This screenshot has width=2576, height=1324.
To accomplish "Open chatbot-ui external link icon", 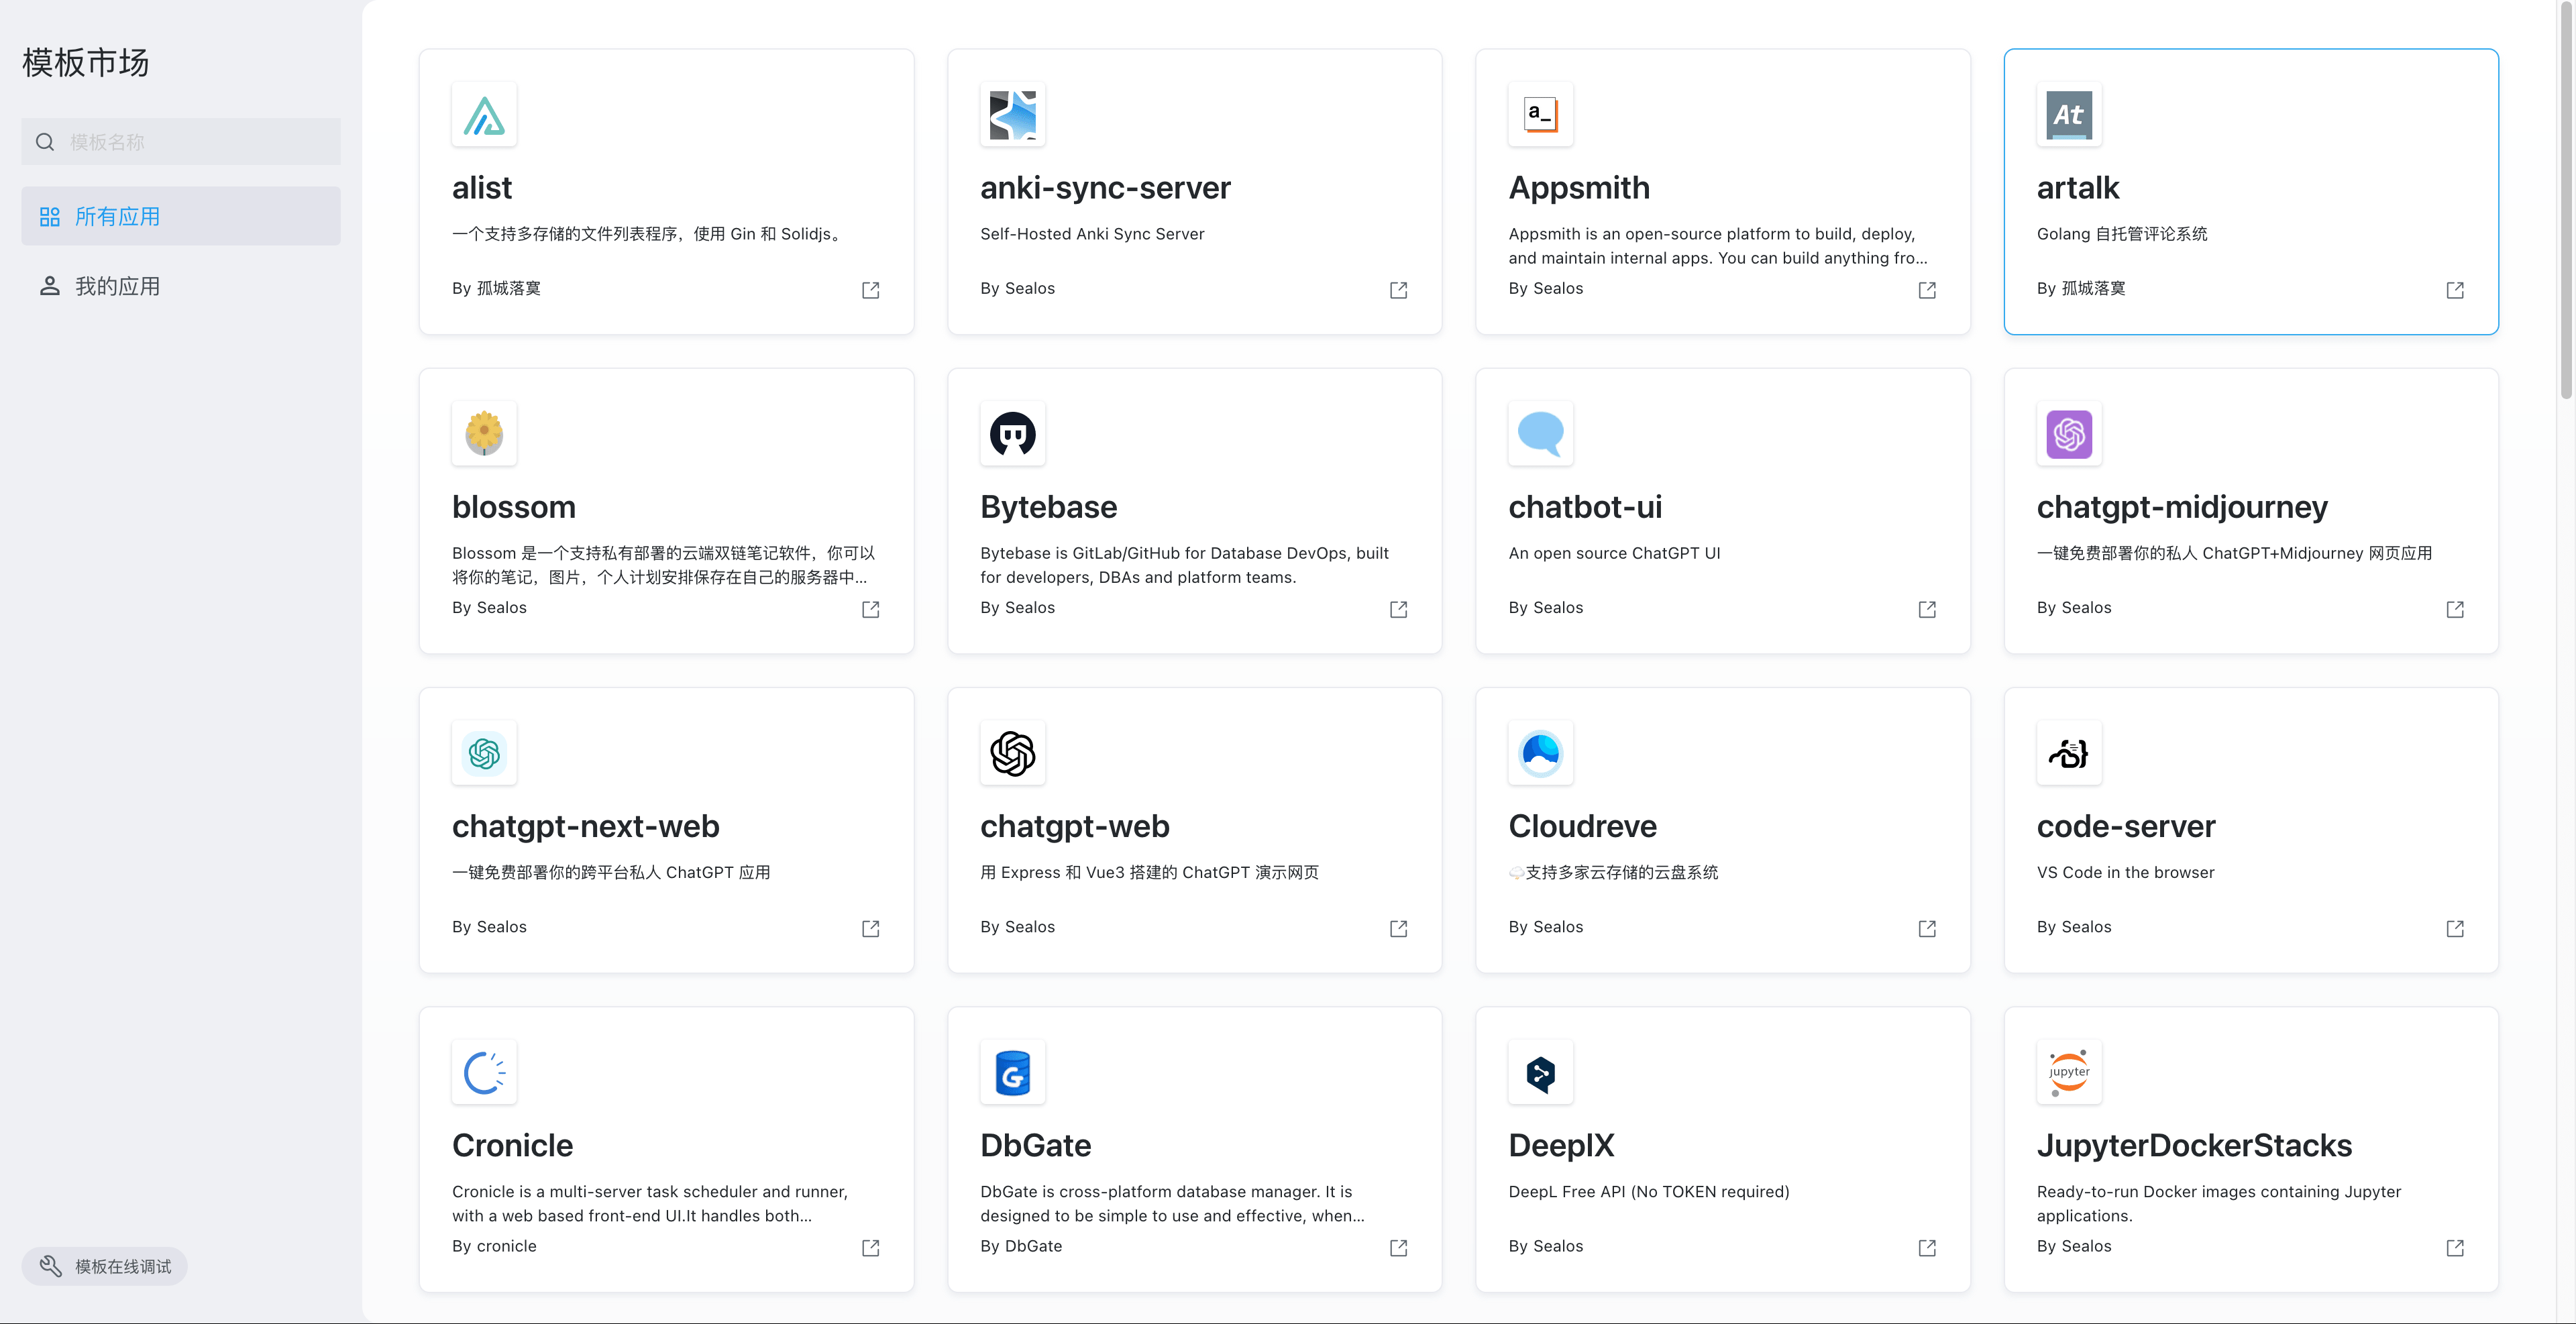I will point(1927,609).
